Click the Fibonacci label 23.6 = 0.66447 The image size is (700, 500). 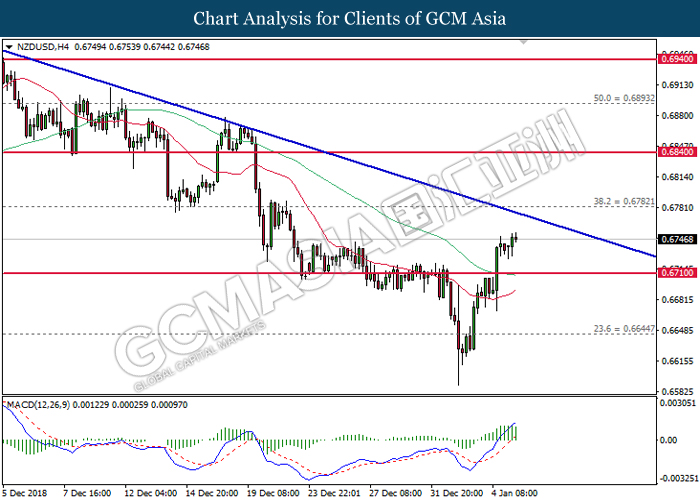(x=624, y=329)
